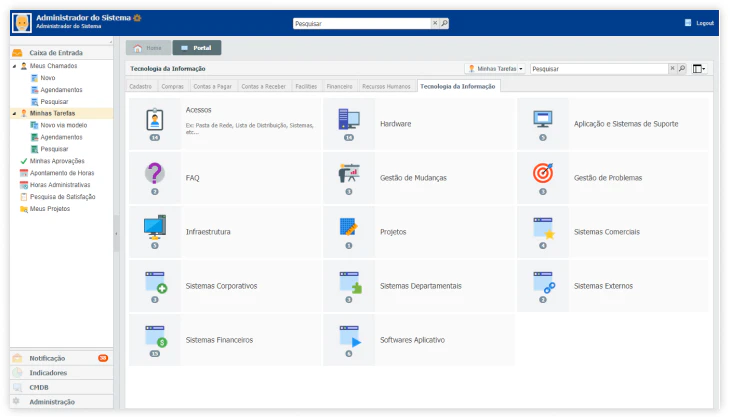Image resolution: width=730 pixels, height=419 pixels.
Task: Open Pesquisa de Satisfação
Action: pyautogui.click(x=58, y=197)
